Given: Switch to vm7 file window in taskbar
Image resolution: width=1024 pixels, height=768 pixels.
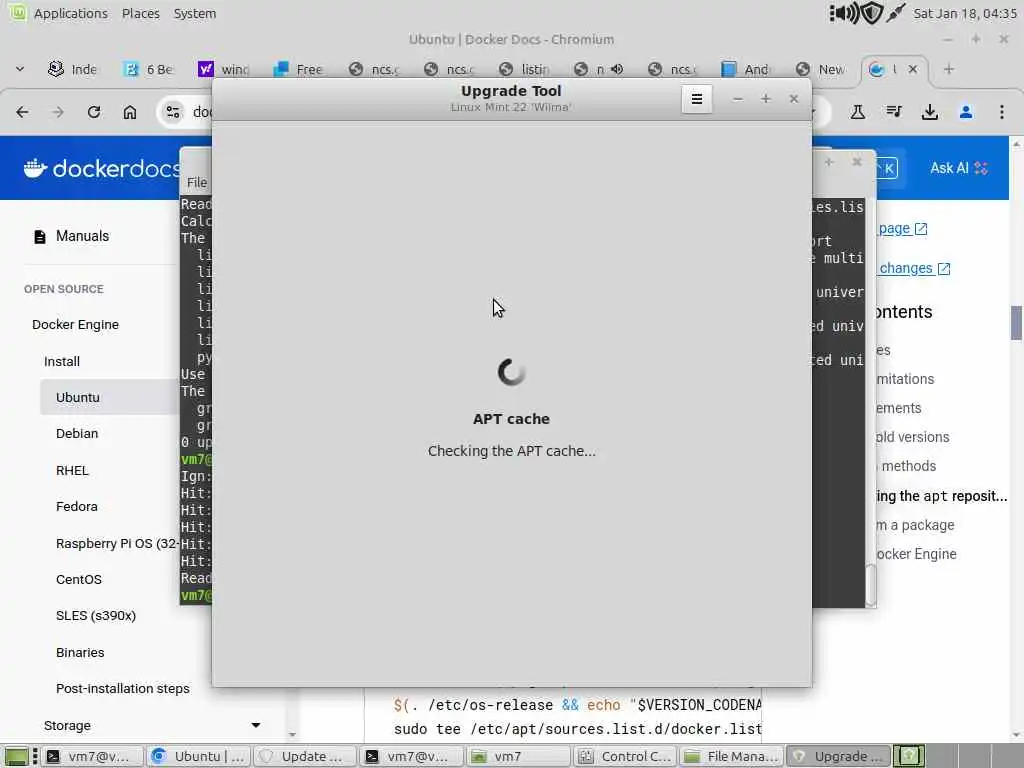Looking at the screenshot, I should [518, 756].
